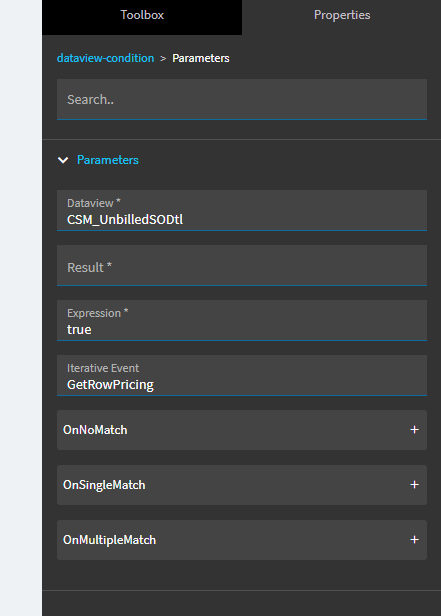The width and height of the screenshot is (441, 616).
Task: Click the plus icon on OnNoMatch
Action: (x=414, y=430)
